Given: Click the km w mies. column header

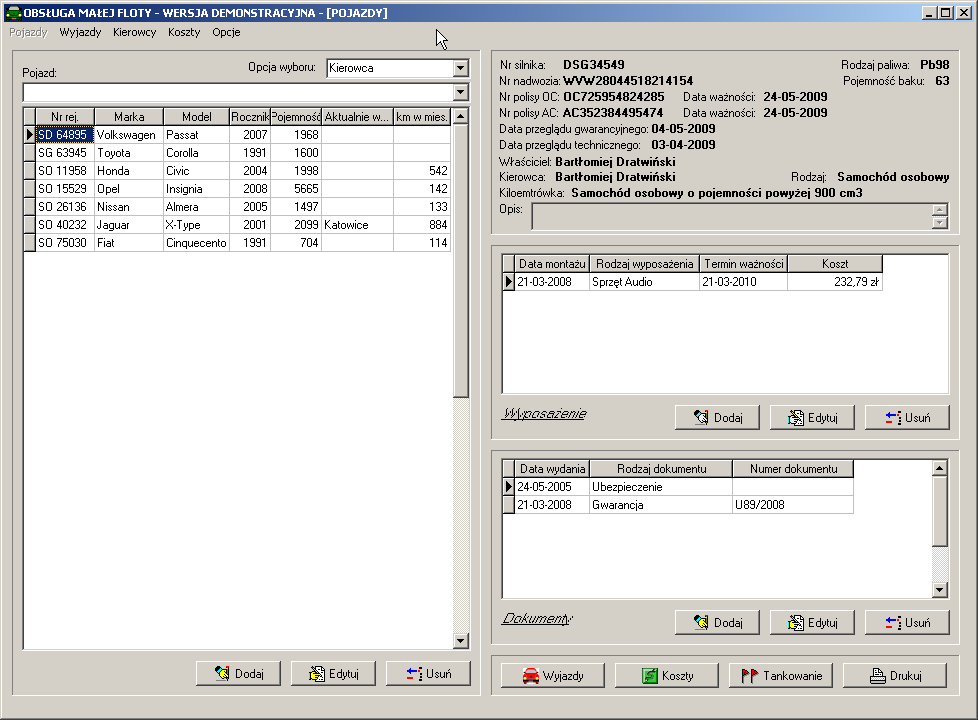Looking at the screenshot, I should 422,117.
